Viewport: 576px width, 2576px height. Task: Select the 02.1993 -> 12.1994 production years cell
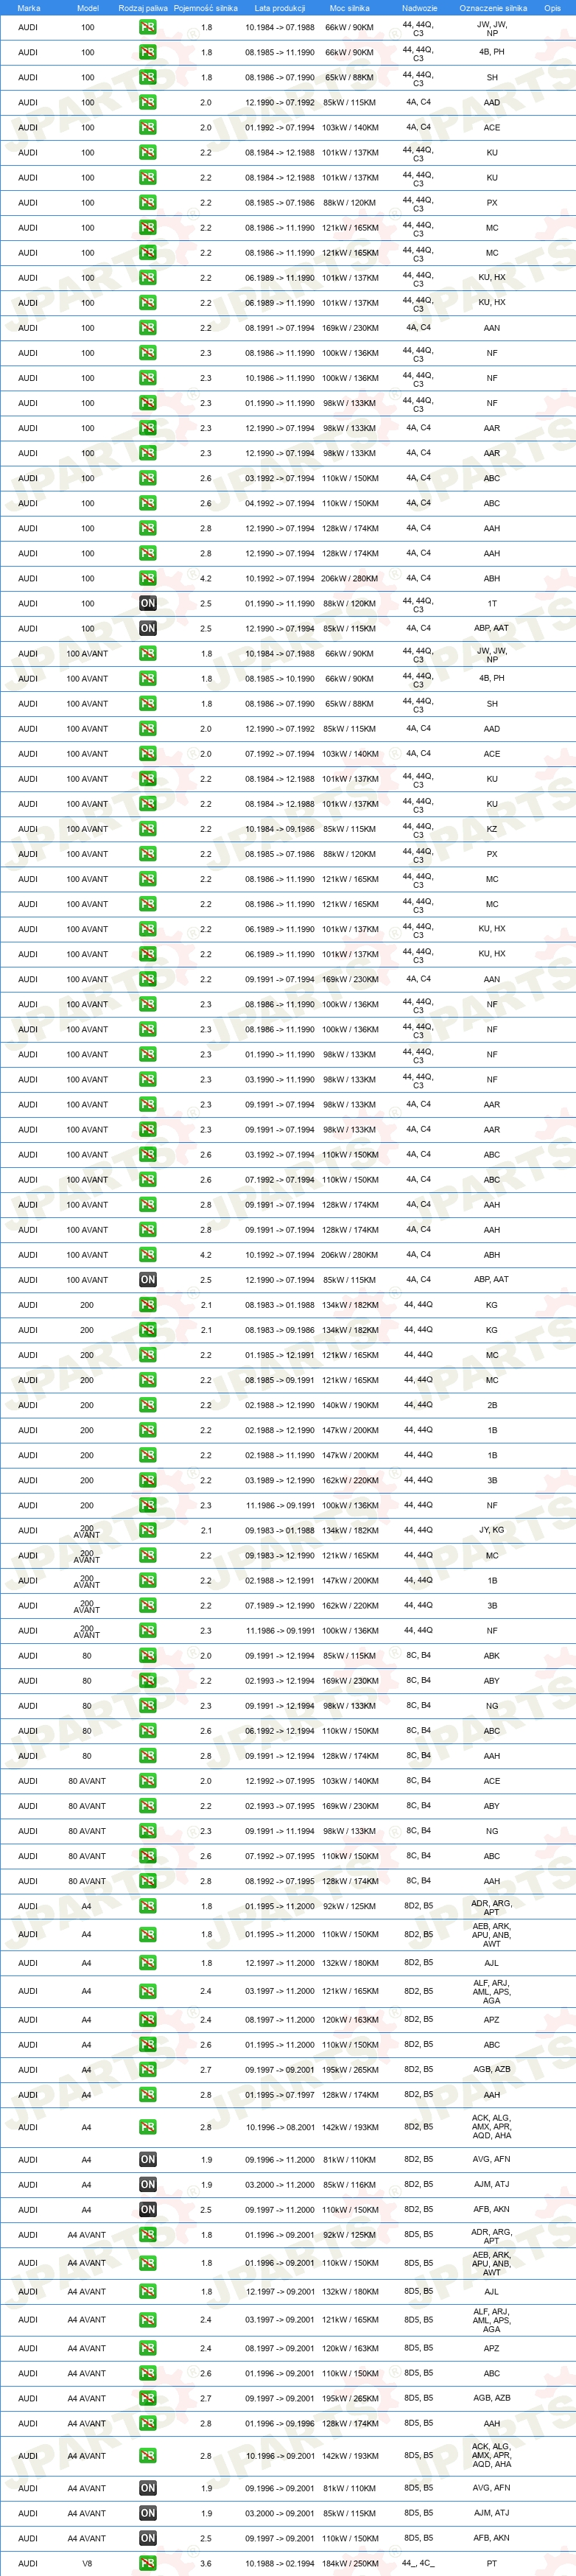click(x=280, y=1681)
